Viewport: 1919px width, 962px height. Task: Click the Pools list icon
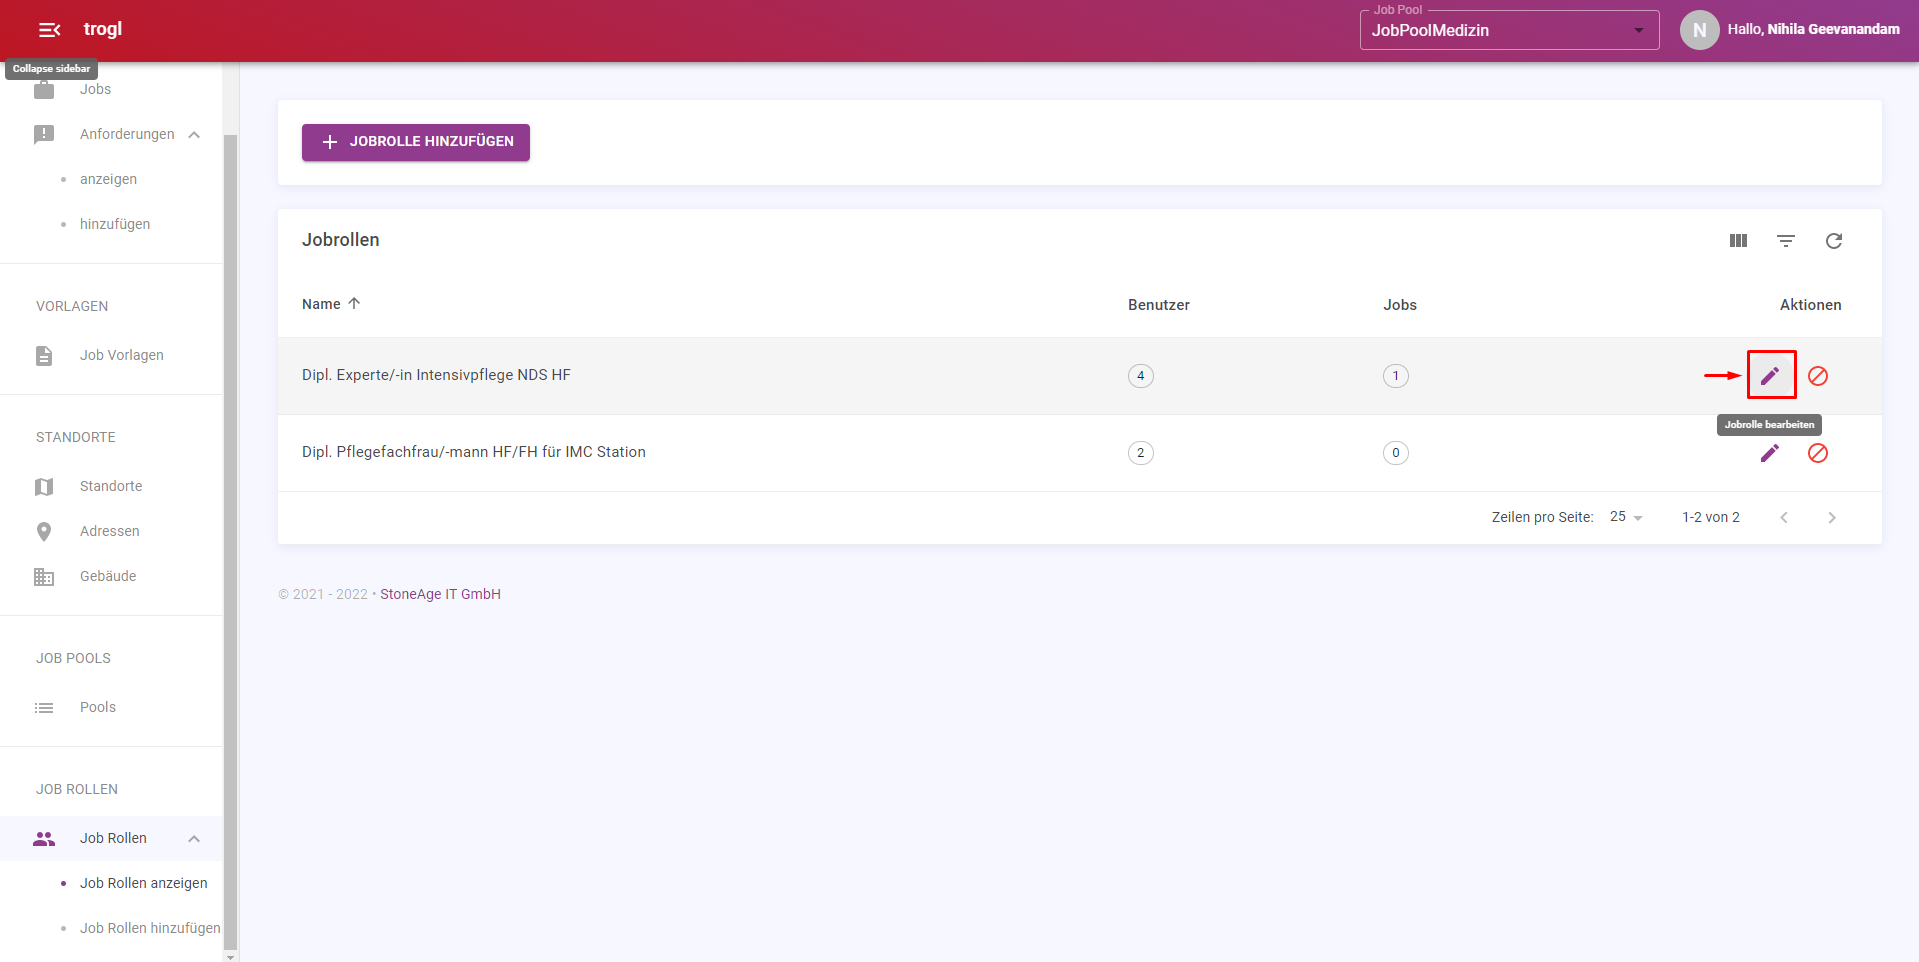pos(44,707)
